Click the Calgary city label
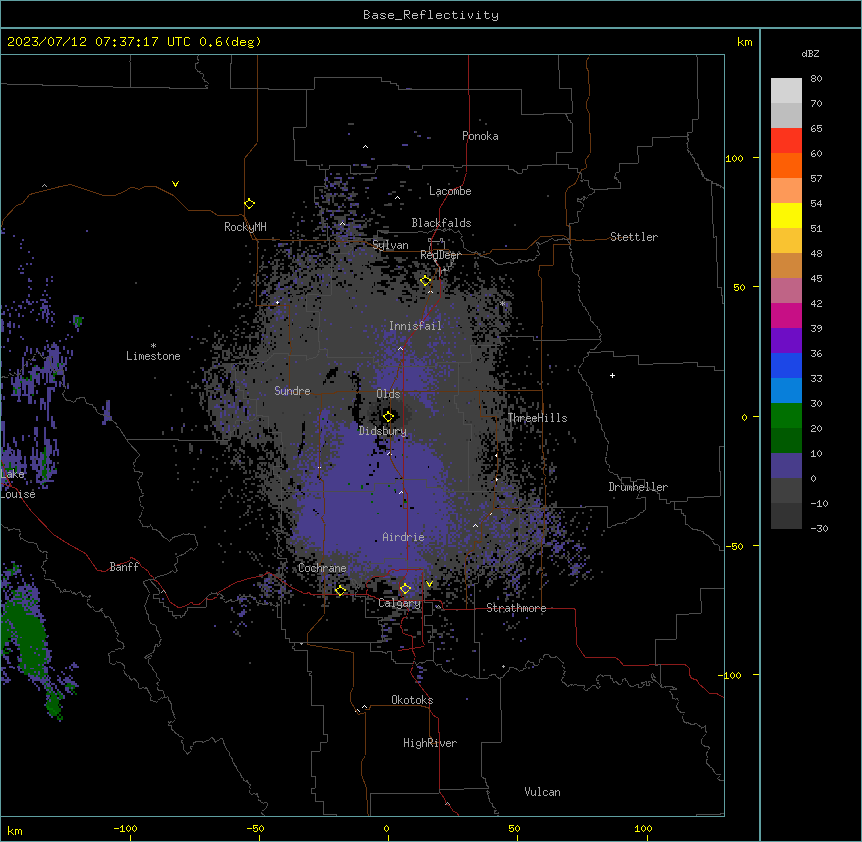The width and height of the screenshot is (862, 842). 400,603
